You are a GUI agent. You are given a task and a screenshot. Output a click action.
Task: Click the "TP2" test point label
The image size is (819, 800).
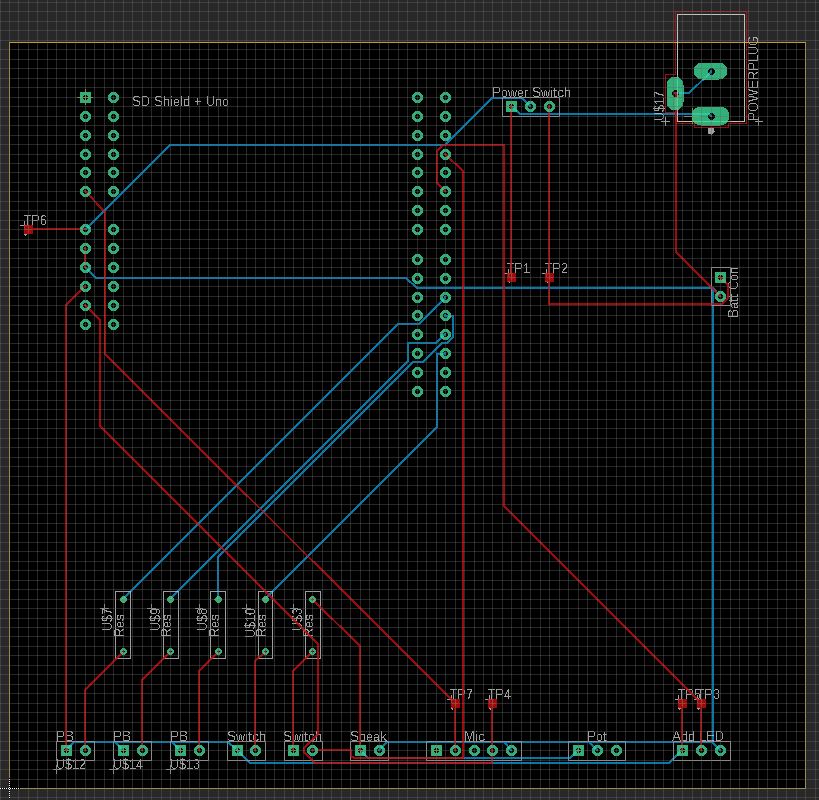[556, 268]
